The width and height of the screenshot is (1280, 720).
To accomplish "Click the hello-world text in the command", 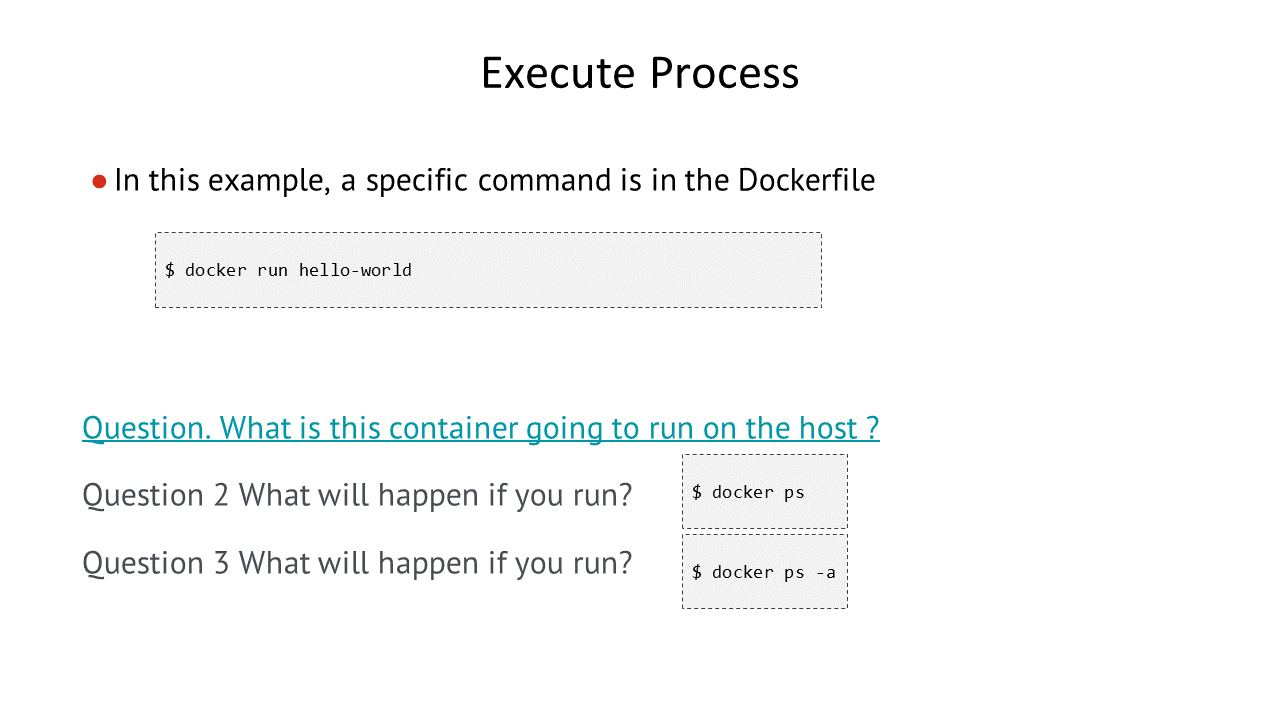I will [x=355, y=270].
